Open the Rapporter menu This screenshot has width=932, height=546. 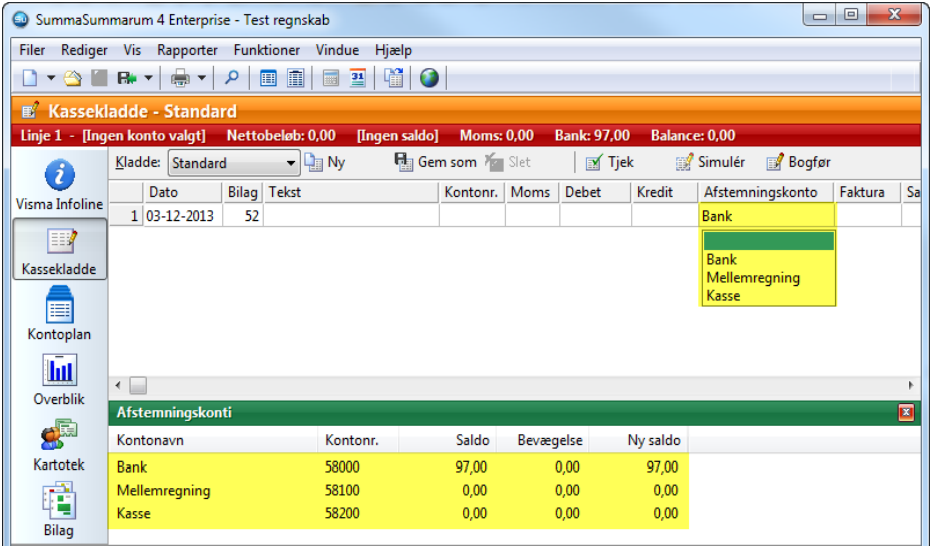tap(187, 50)
